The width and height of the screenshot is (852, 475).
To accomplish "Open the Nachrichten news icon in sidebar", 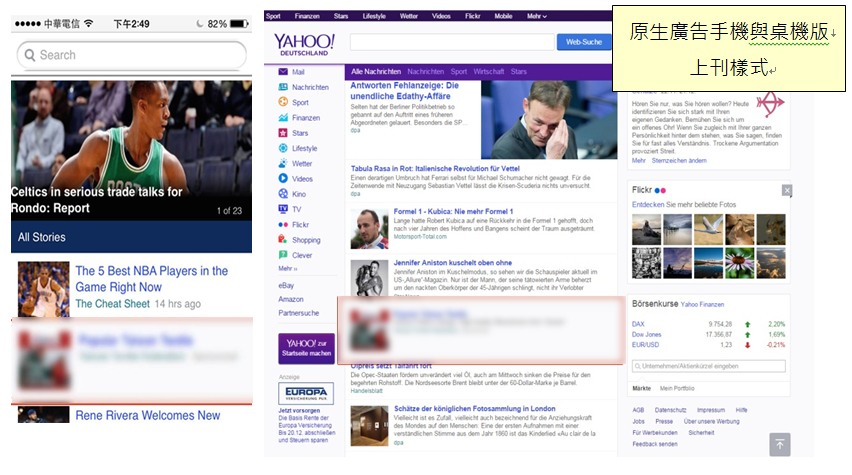I will [283, 87].
